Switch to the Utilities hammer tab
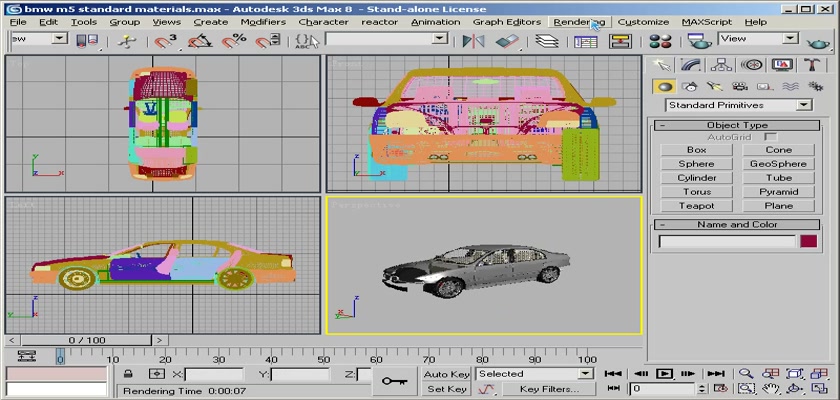Screen dimensions: 840x400 point(812,65)
